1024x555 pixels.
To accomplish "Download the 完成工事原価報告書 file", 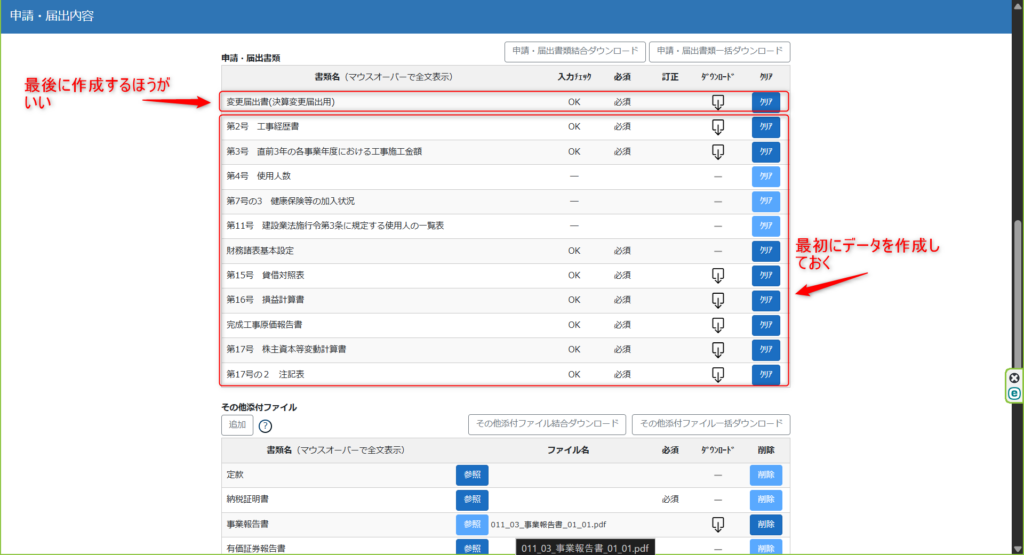I will tap(717, 325).
